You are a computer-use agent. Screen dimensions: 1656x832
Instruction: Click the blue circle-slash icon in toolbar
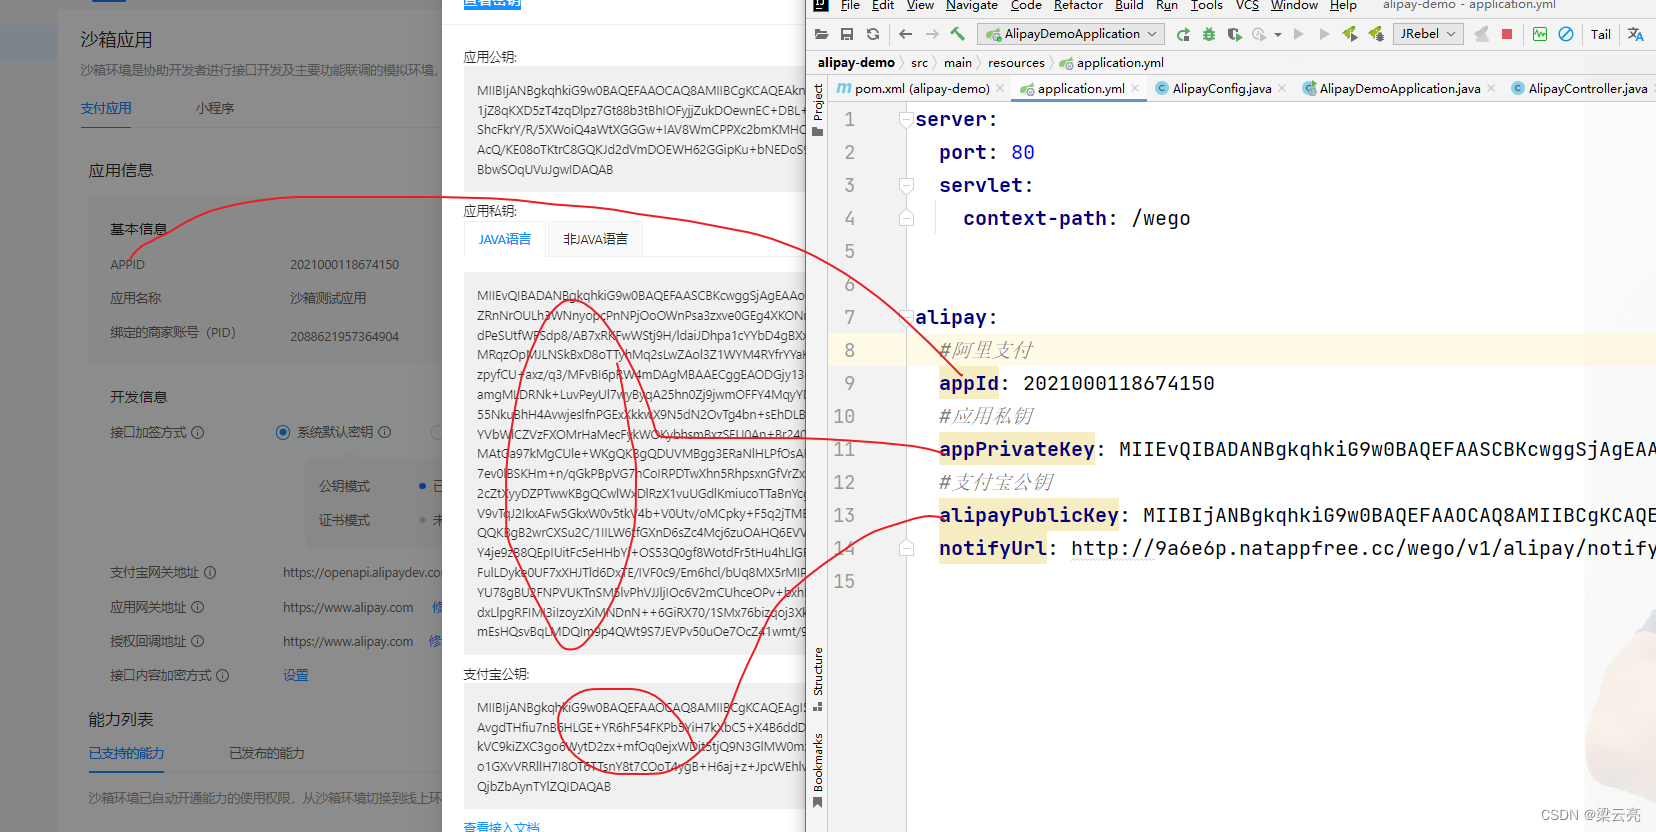pos(1566,34)
